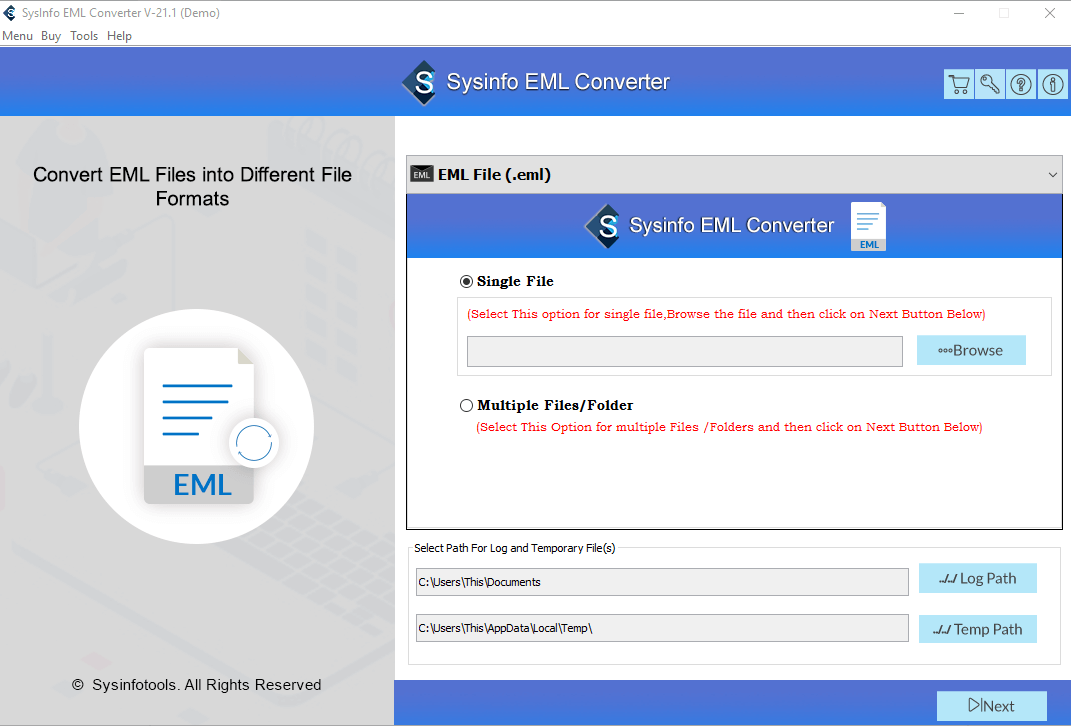
Task: Select the Multiple Files/Folder radio button
Action: pos(466,405)
